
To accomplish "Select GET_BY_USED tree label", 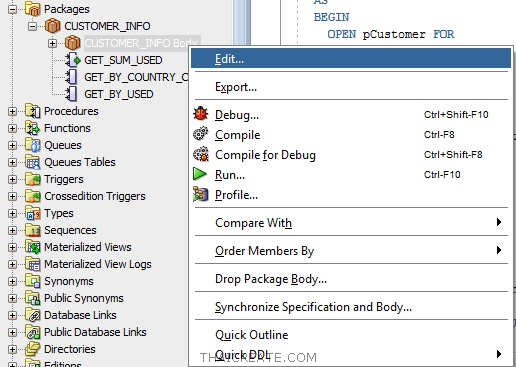I will click(119, 94).
